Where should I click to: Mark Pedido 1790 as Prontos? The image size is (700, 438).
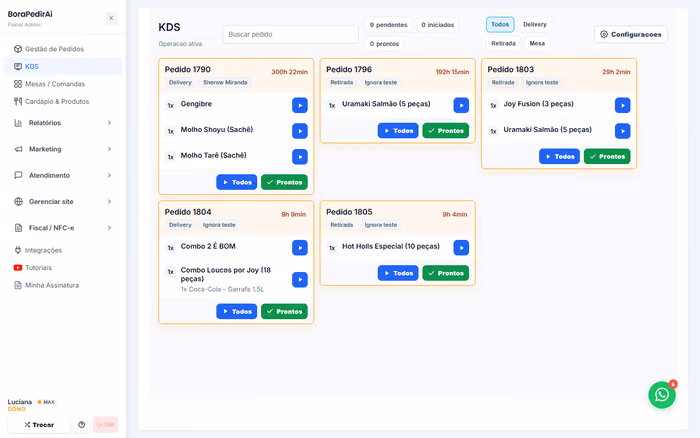coord(284,182)
